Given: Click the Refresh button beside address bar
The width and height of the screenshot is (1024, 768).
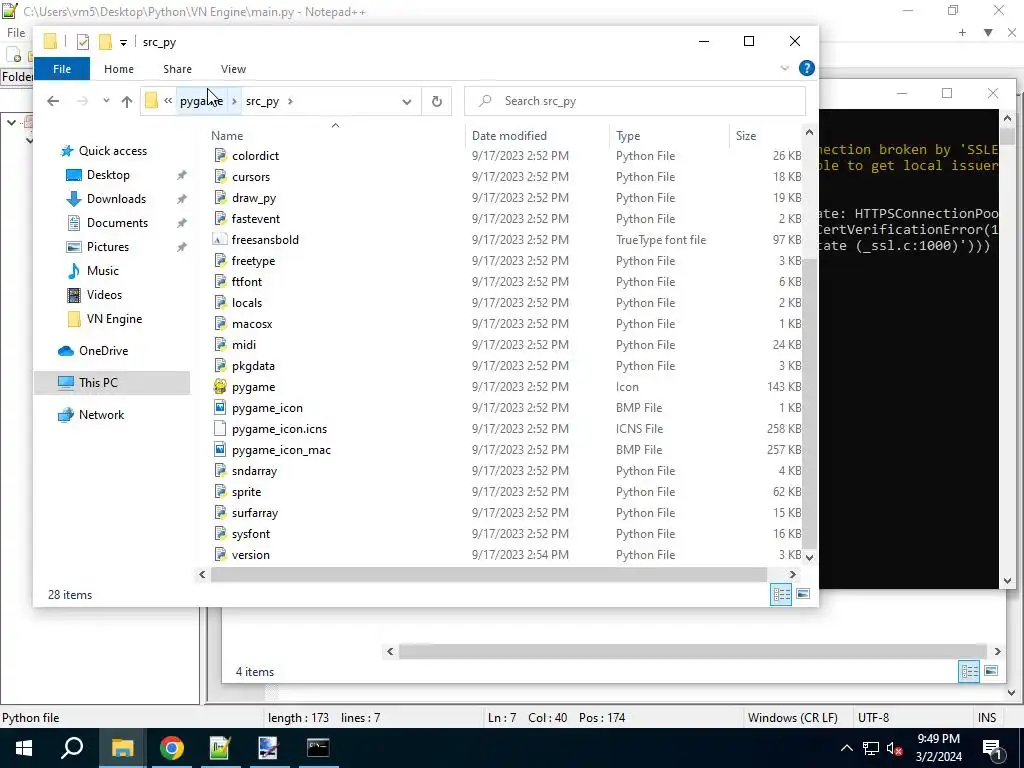Looking at the screenshot, I should click(x=436, y=101).
